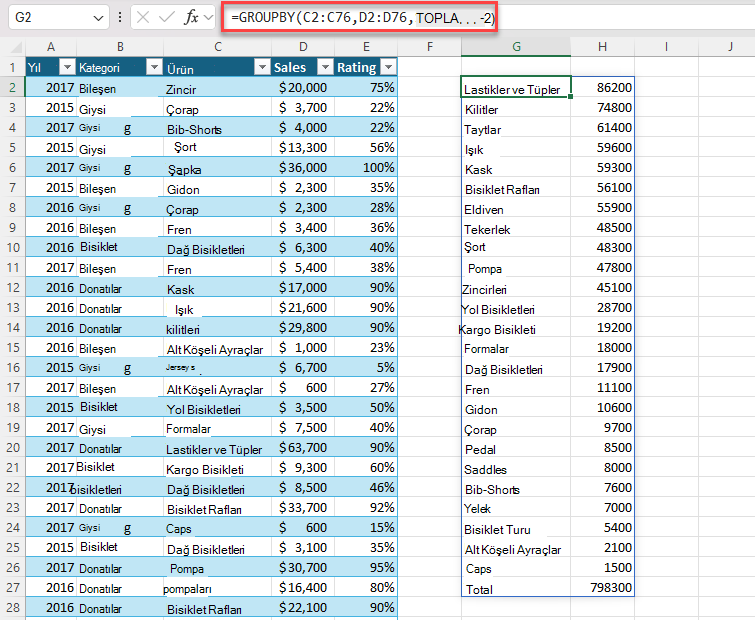
Task: Click cell with Lastikler ve Tüpler in G2
Action: coord(516,87)
